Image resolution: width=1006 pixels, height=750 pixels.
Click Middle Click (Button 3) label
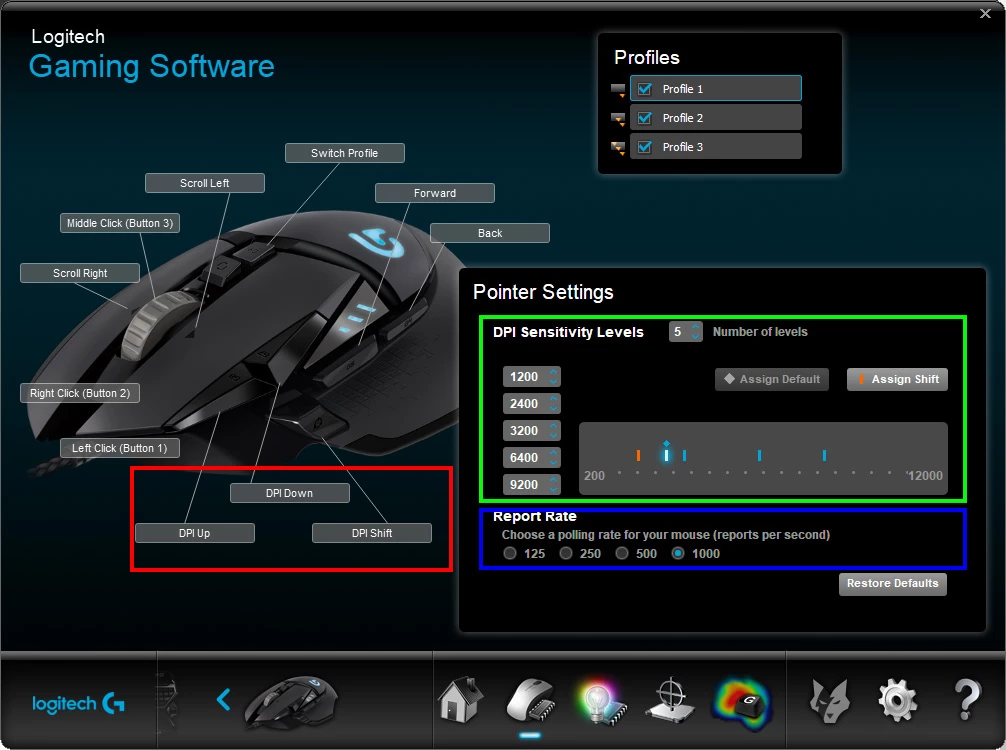click(120, 223)
